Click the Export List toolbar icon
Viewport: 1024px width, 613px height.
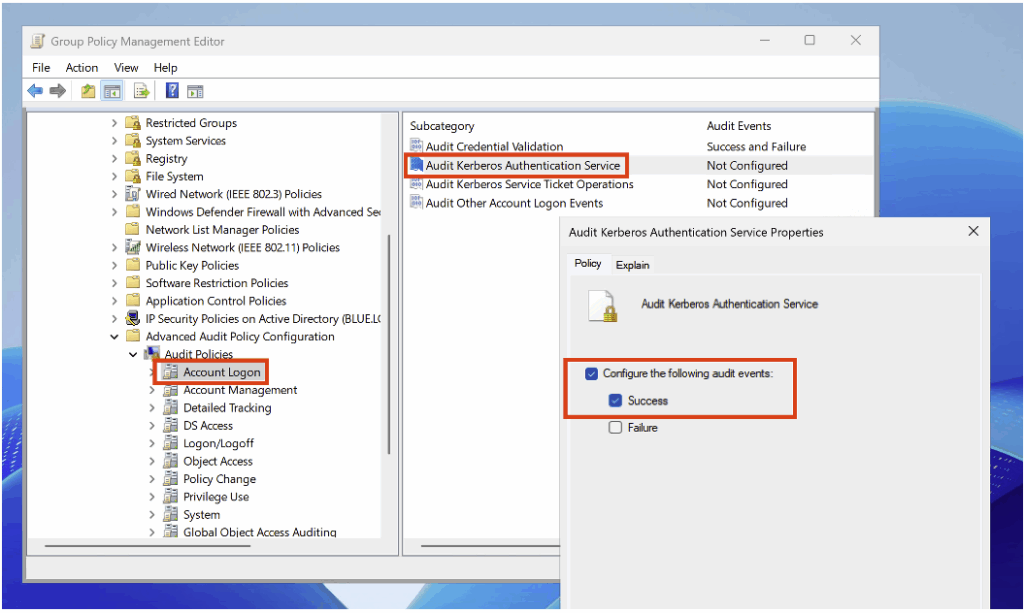click(142, 91)
